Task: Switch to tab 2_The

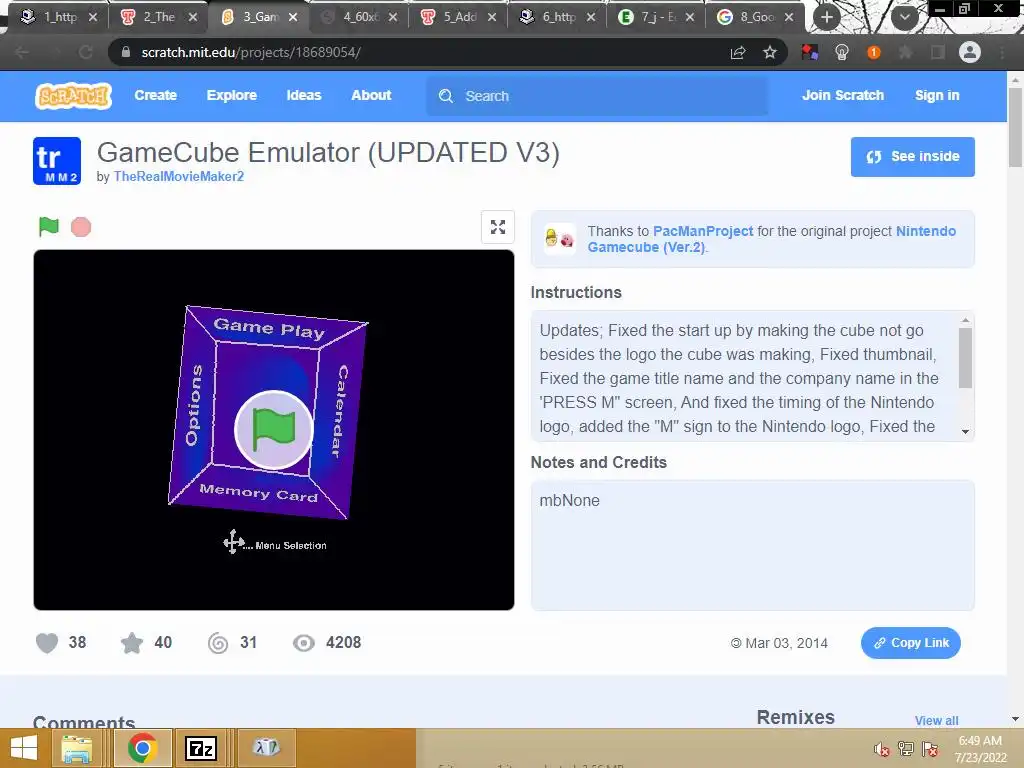Action: coord(159,17)
